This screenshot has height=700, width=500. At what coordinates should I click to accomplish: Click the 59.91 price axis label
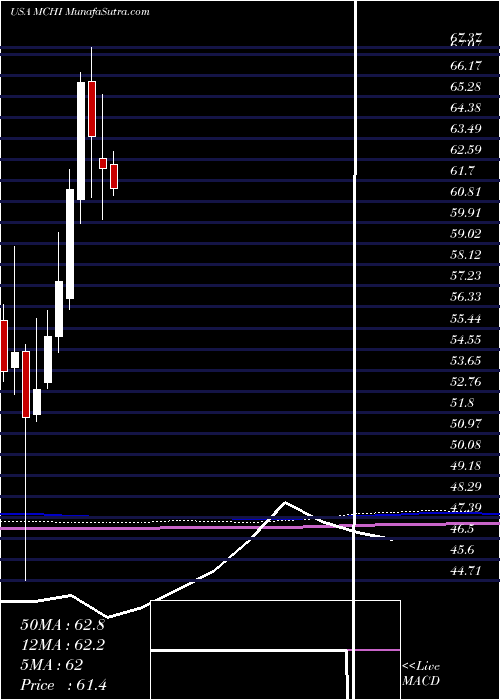[466, 213]
